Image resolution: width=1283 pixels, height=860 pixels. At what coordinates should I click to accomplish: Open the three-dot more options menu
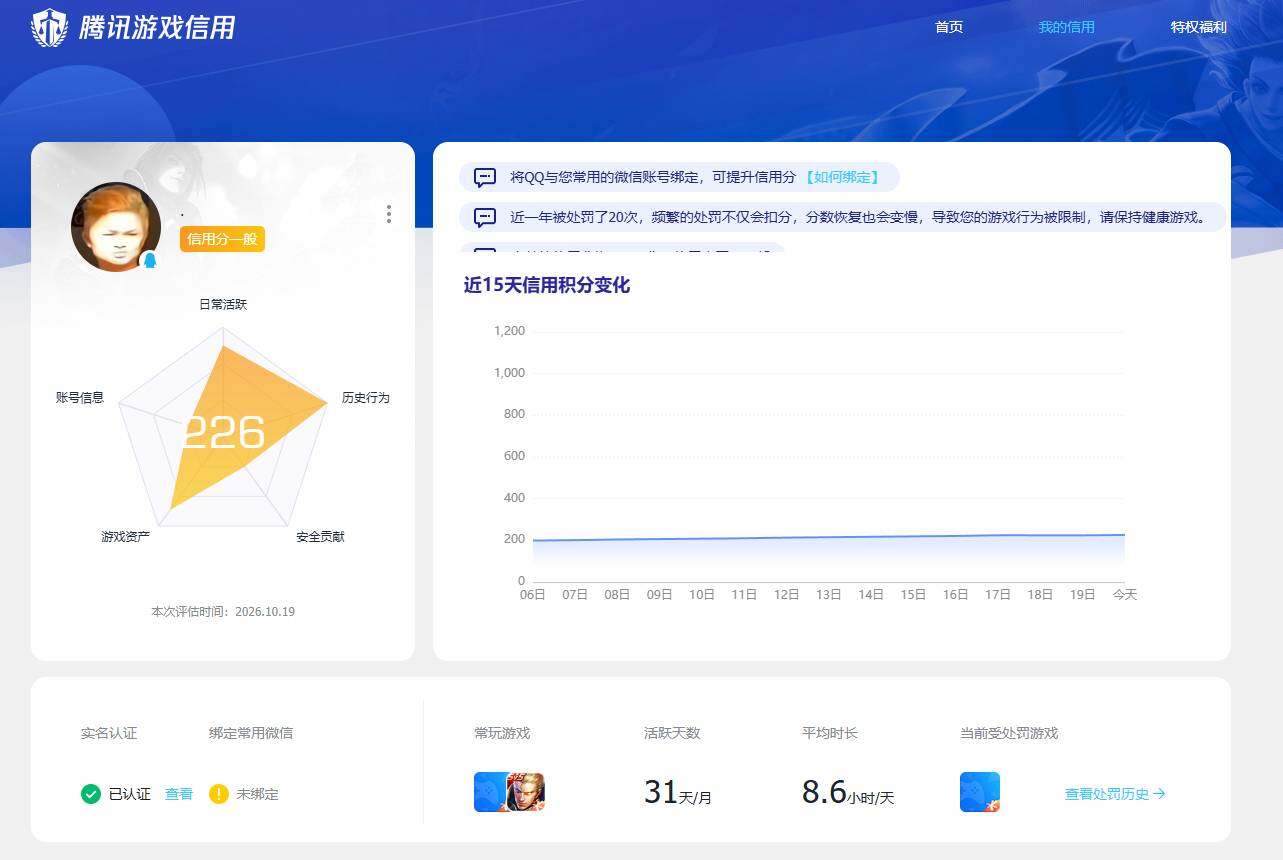pos(389,214)
